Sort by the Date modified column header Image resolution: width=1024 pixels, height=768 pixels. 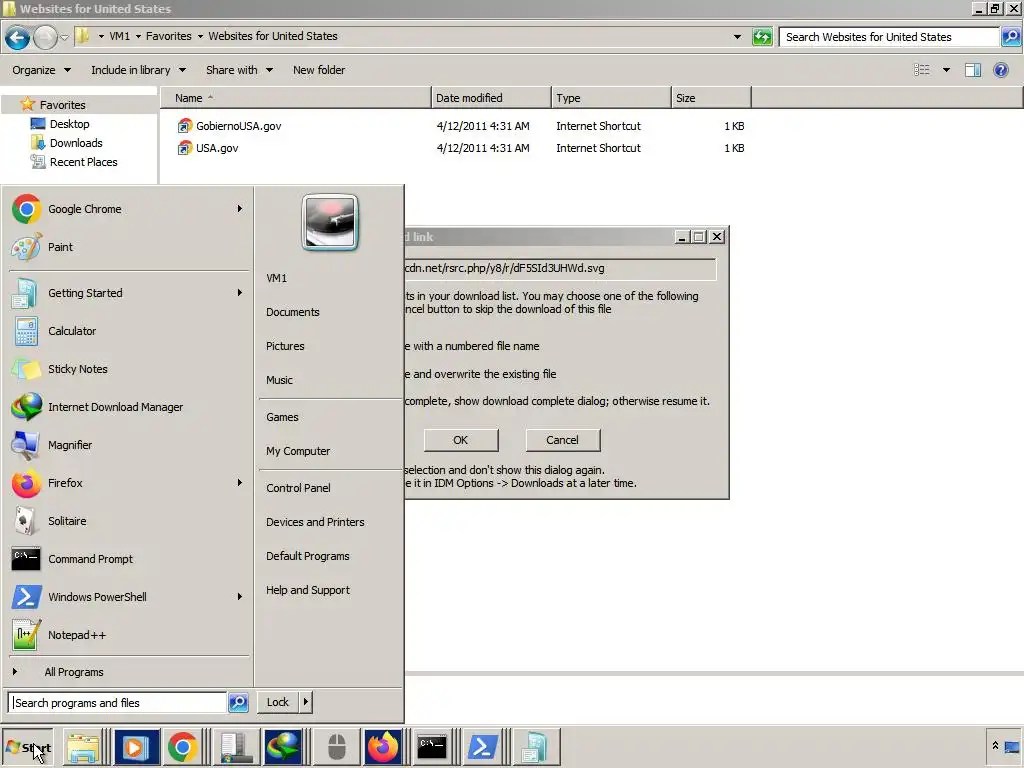(x=491, y=98)
